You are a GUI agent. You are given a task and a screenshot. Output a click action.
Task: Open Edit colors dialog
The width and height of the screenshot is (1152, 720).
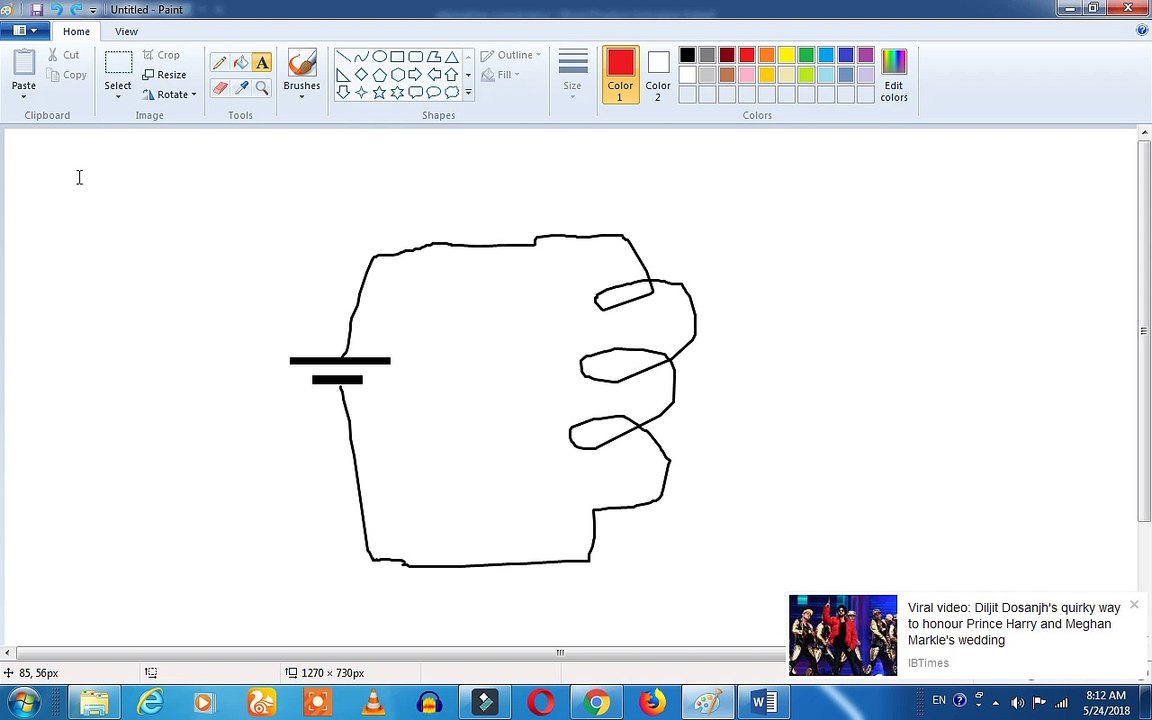[x=894, y=75]
